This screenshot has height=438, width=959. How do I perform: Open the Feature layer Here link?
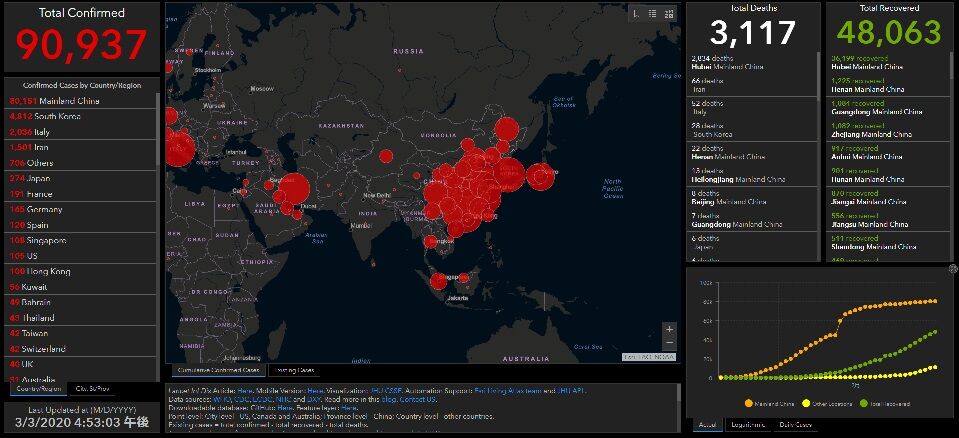(x=349, y=407)
